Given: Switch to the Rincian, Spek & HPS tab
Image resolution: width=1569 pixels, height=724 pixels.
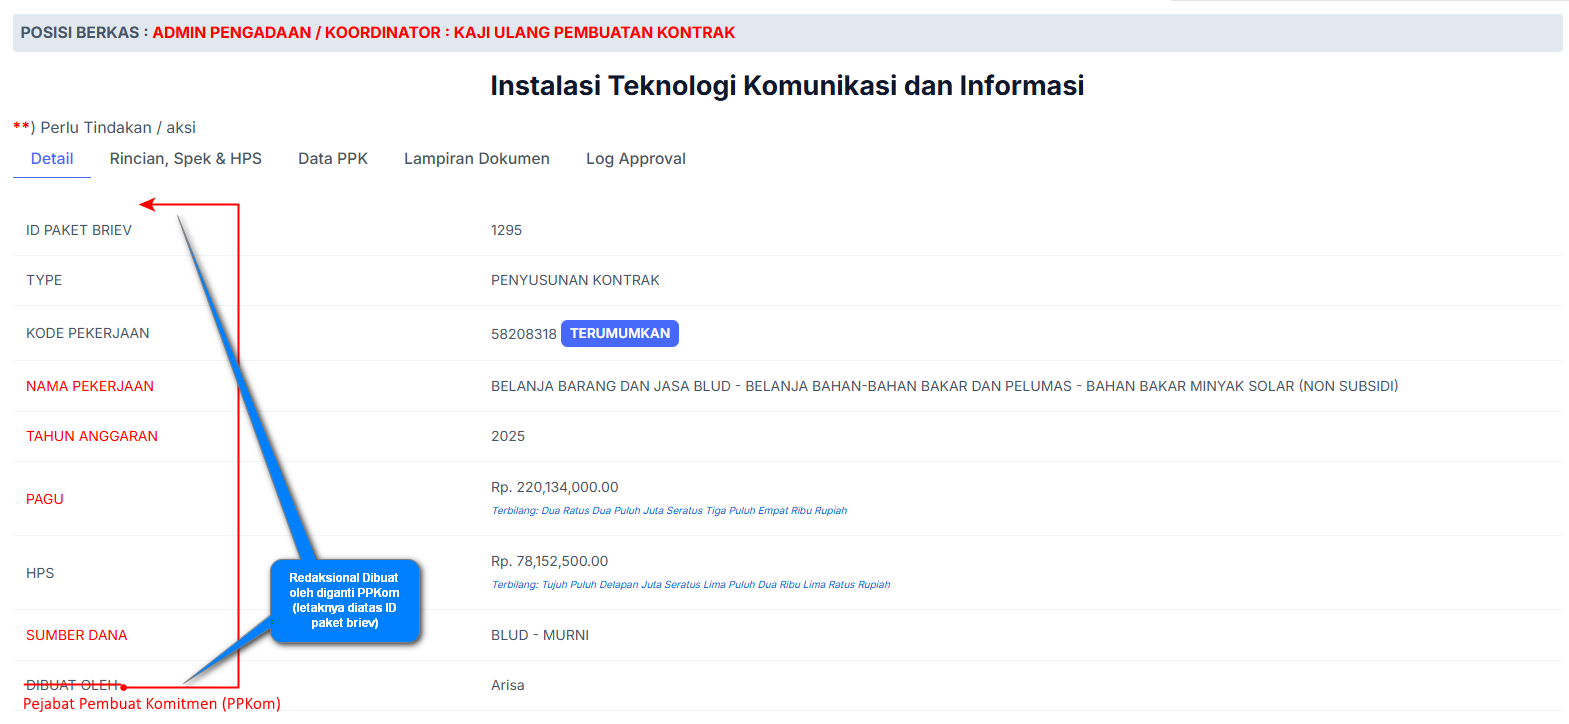Looking at the screenshot, I should (185, 159).
